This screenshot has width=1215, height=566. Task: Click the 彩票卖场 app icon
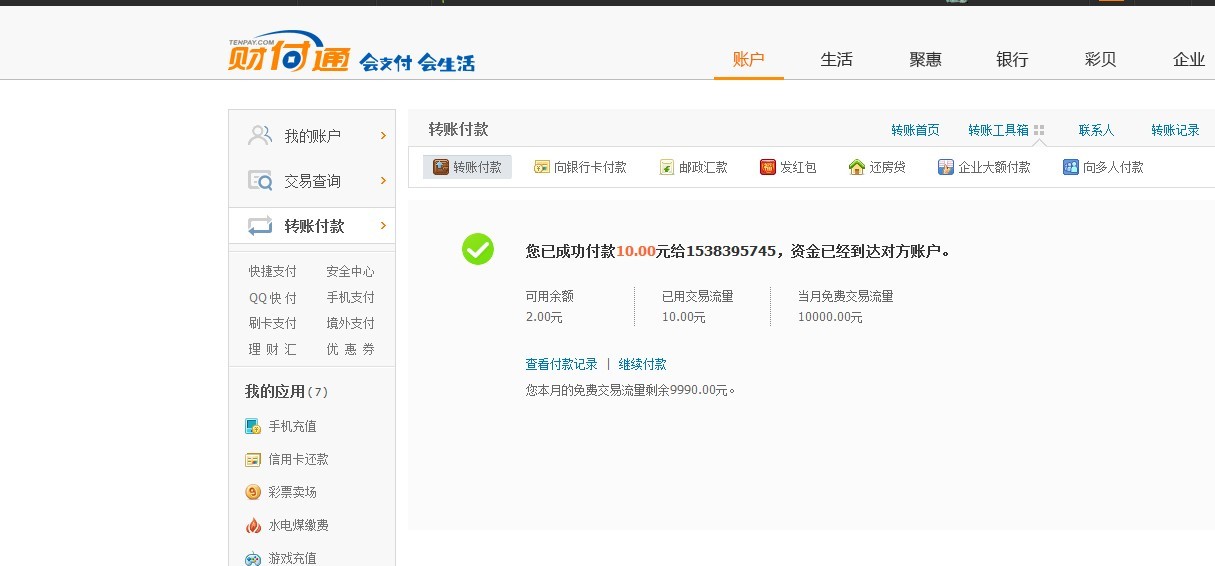coord(253,492)
